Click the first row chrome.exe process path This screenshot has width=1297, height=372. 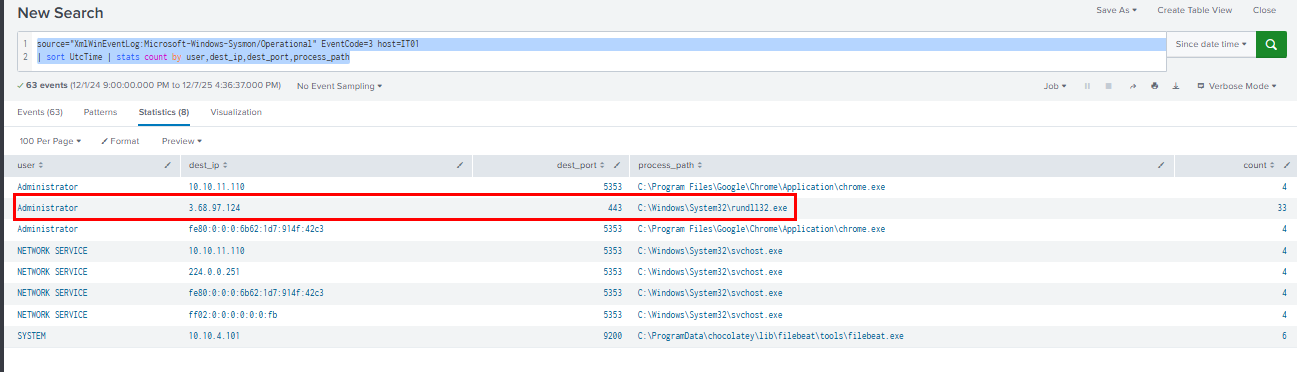(761, 187)
